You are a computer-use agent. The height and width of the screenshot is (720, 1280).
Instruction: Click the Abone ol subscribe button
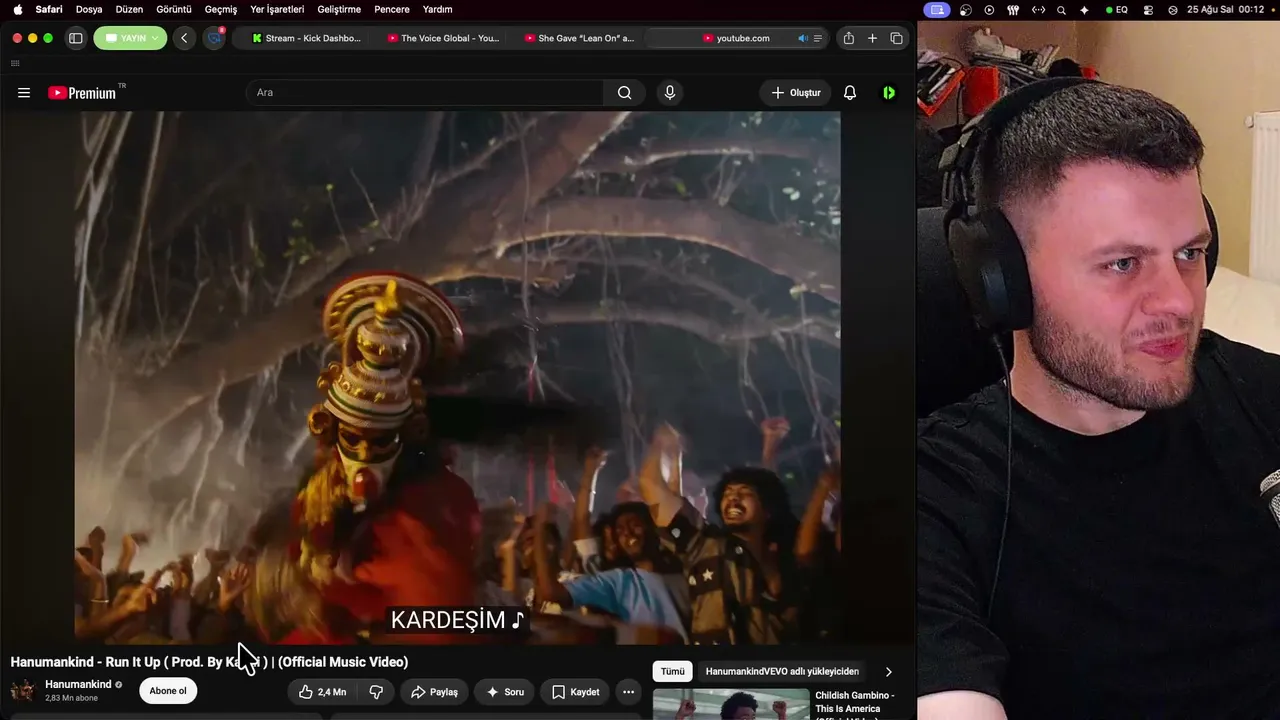click(x=168, y=691)
